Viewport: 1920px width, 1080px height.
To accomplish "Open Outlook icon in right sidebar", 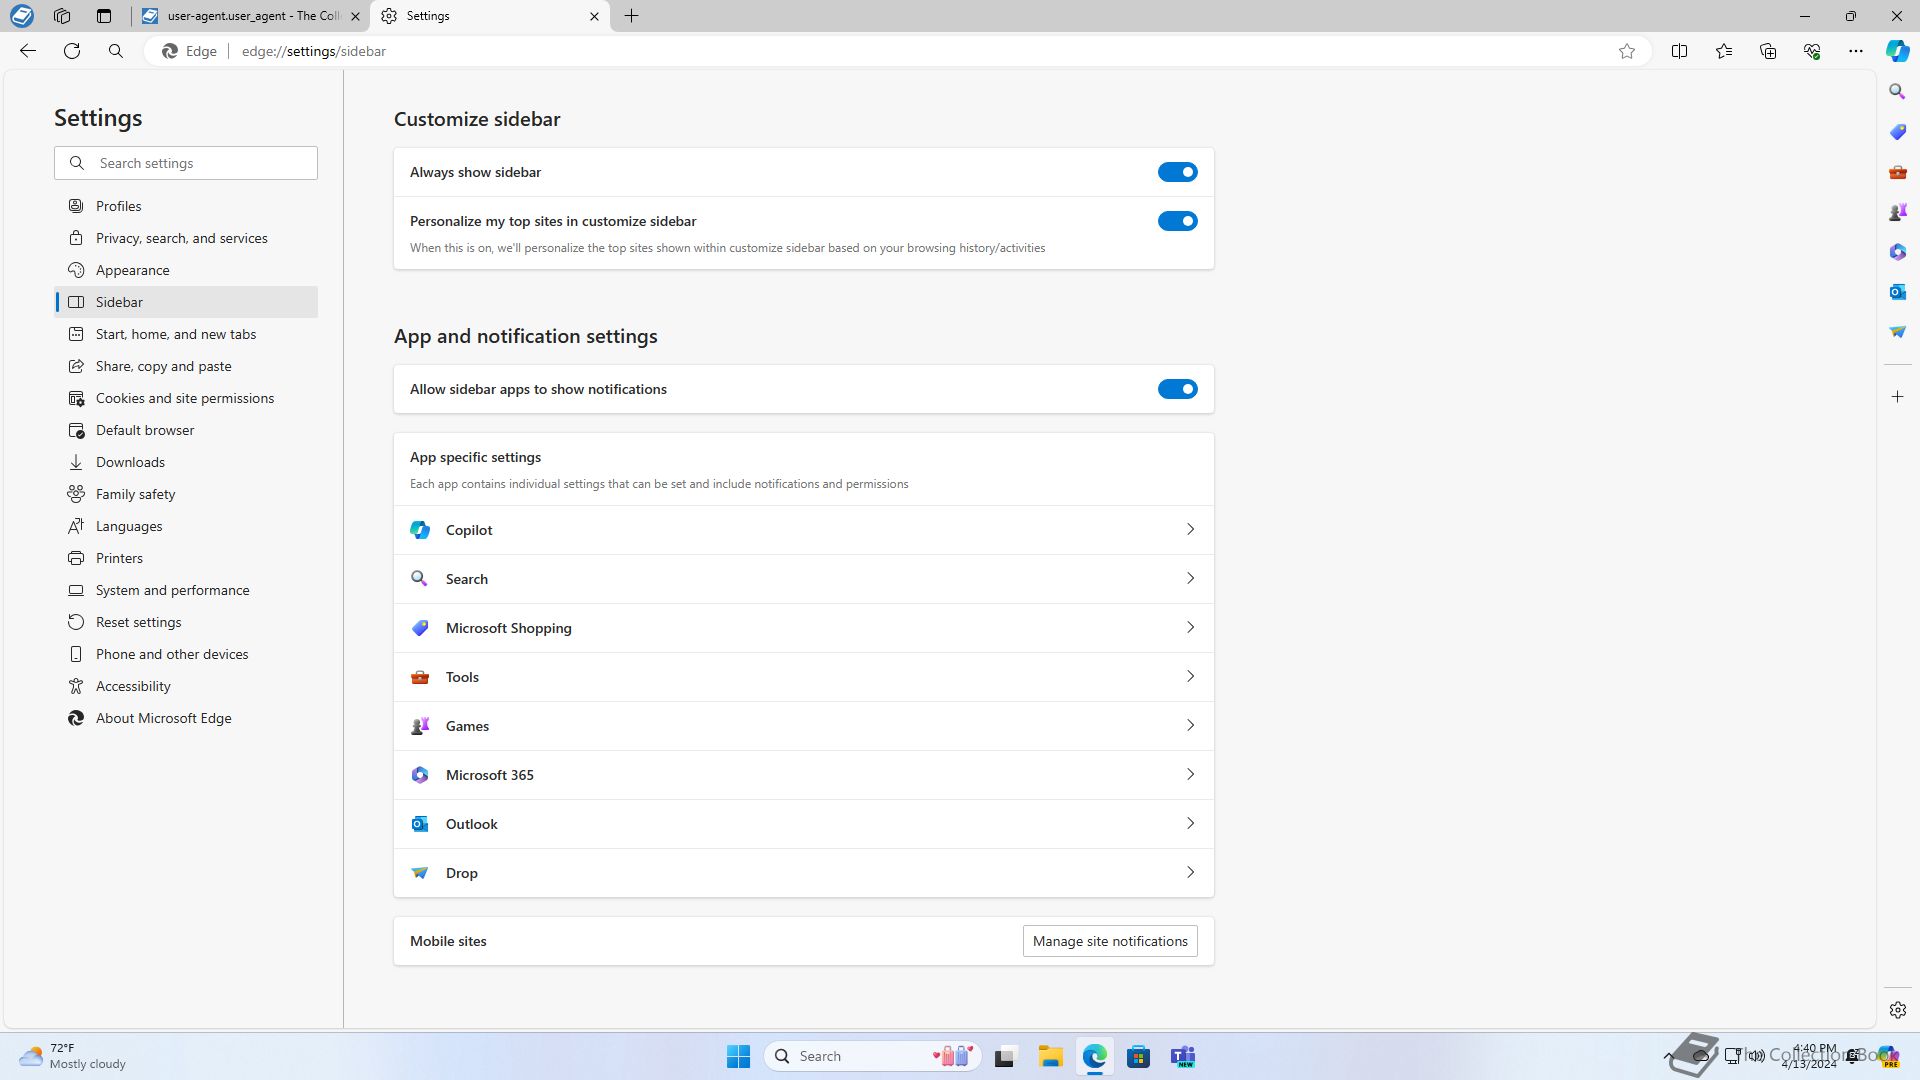I will pyautogui.click(x=1897, y=292).
